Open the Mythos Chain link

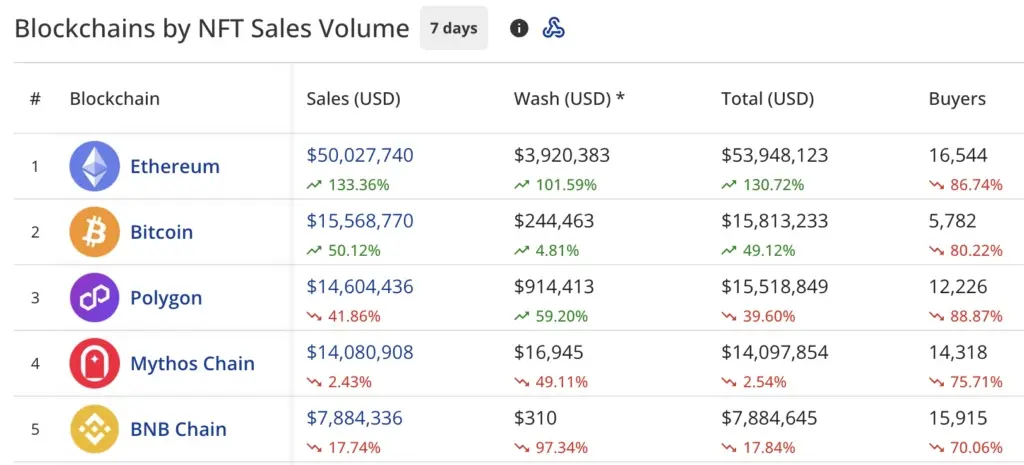(x=193, y=363)
